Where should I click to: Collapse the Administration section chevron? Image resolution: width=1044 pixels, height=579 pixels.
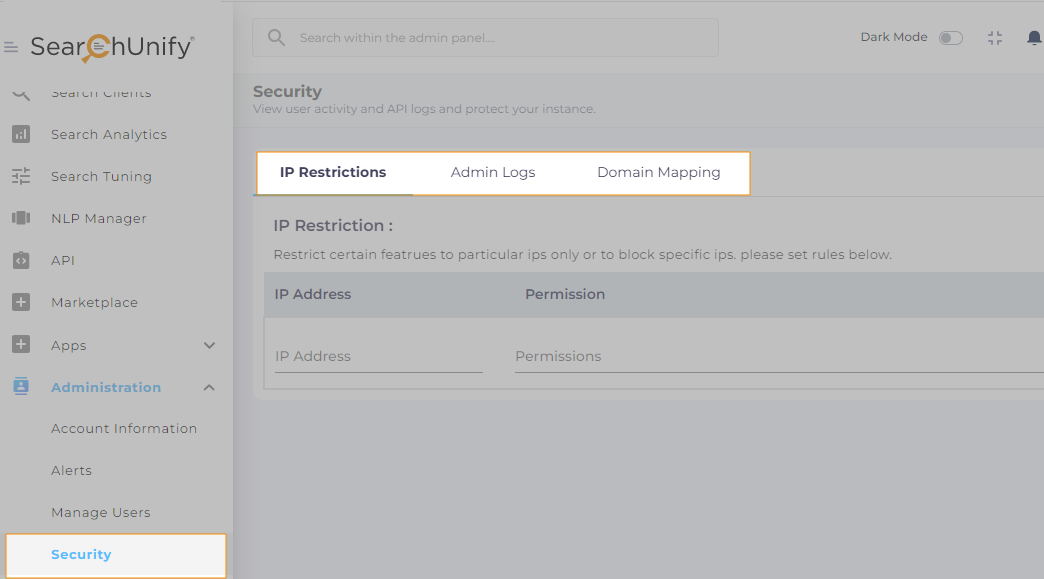coord(209,387)
